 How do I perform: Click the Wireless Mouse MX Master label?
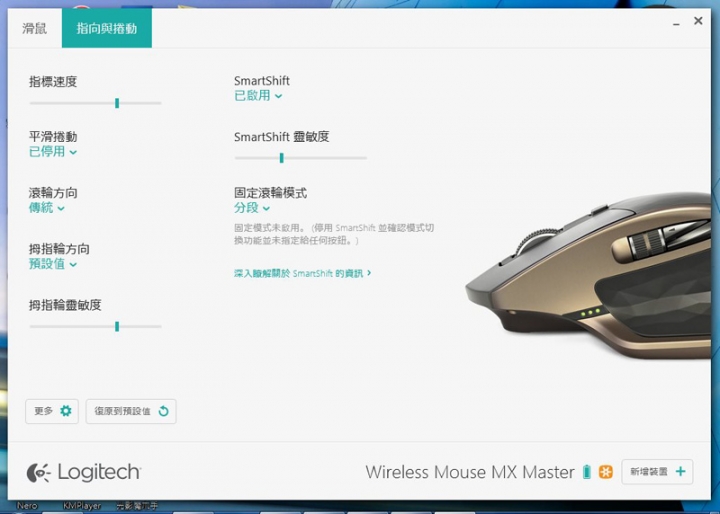(470, 472)
